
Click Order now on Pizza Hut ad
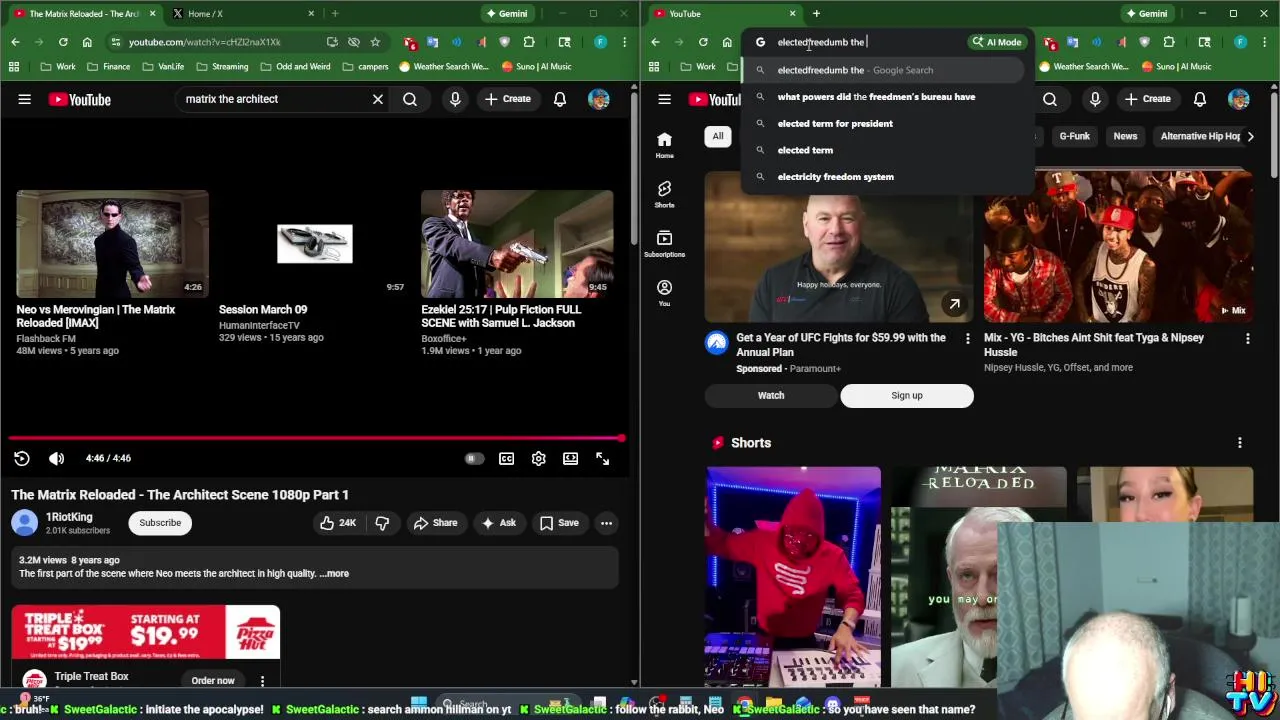(x=213, y=681)
